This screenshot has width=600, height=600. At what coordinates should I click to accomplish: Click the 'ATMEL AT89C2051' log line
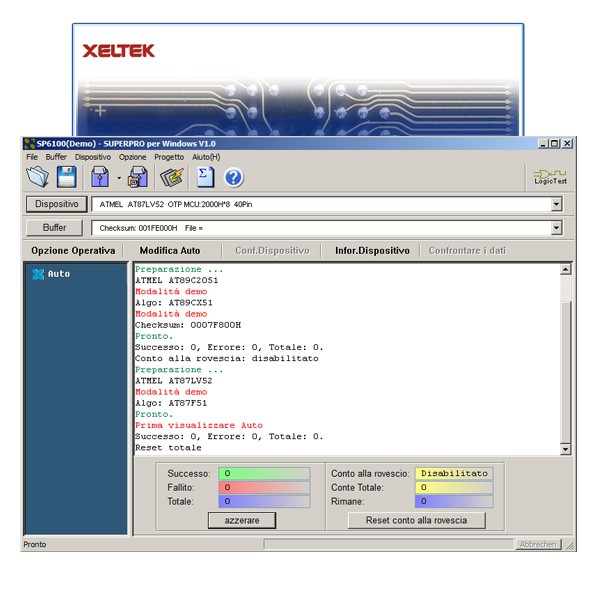point(176,280)
